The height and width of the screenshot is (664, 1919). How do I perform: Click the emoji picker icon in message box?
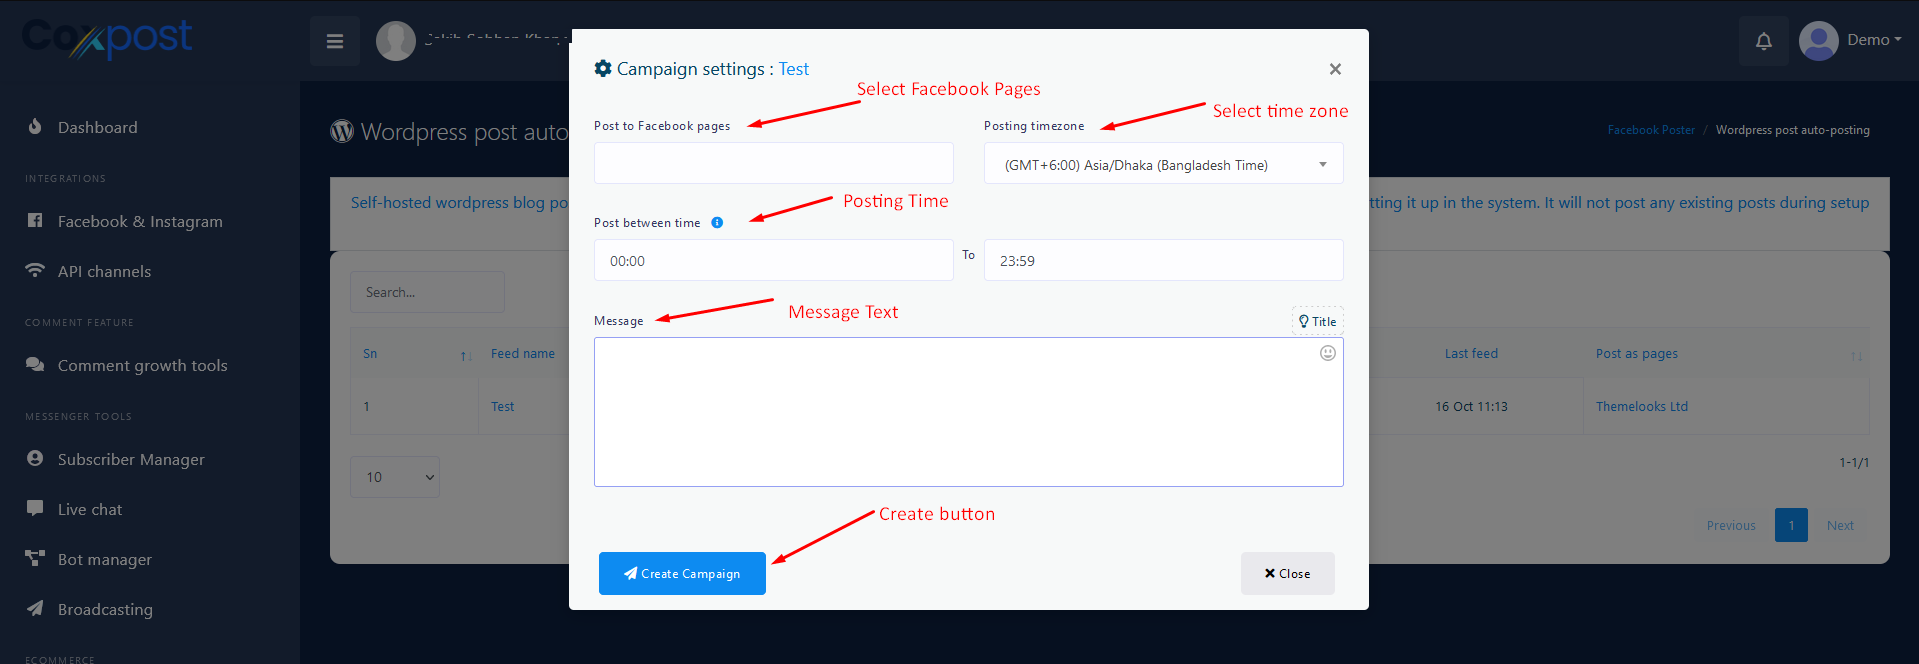click(x=1327, y=353)
